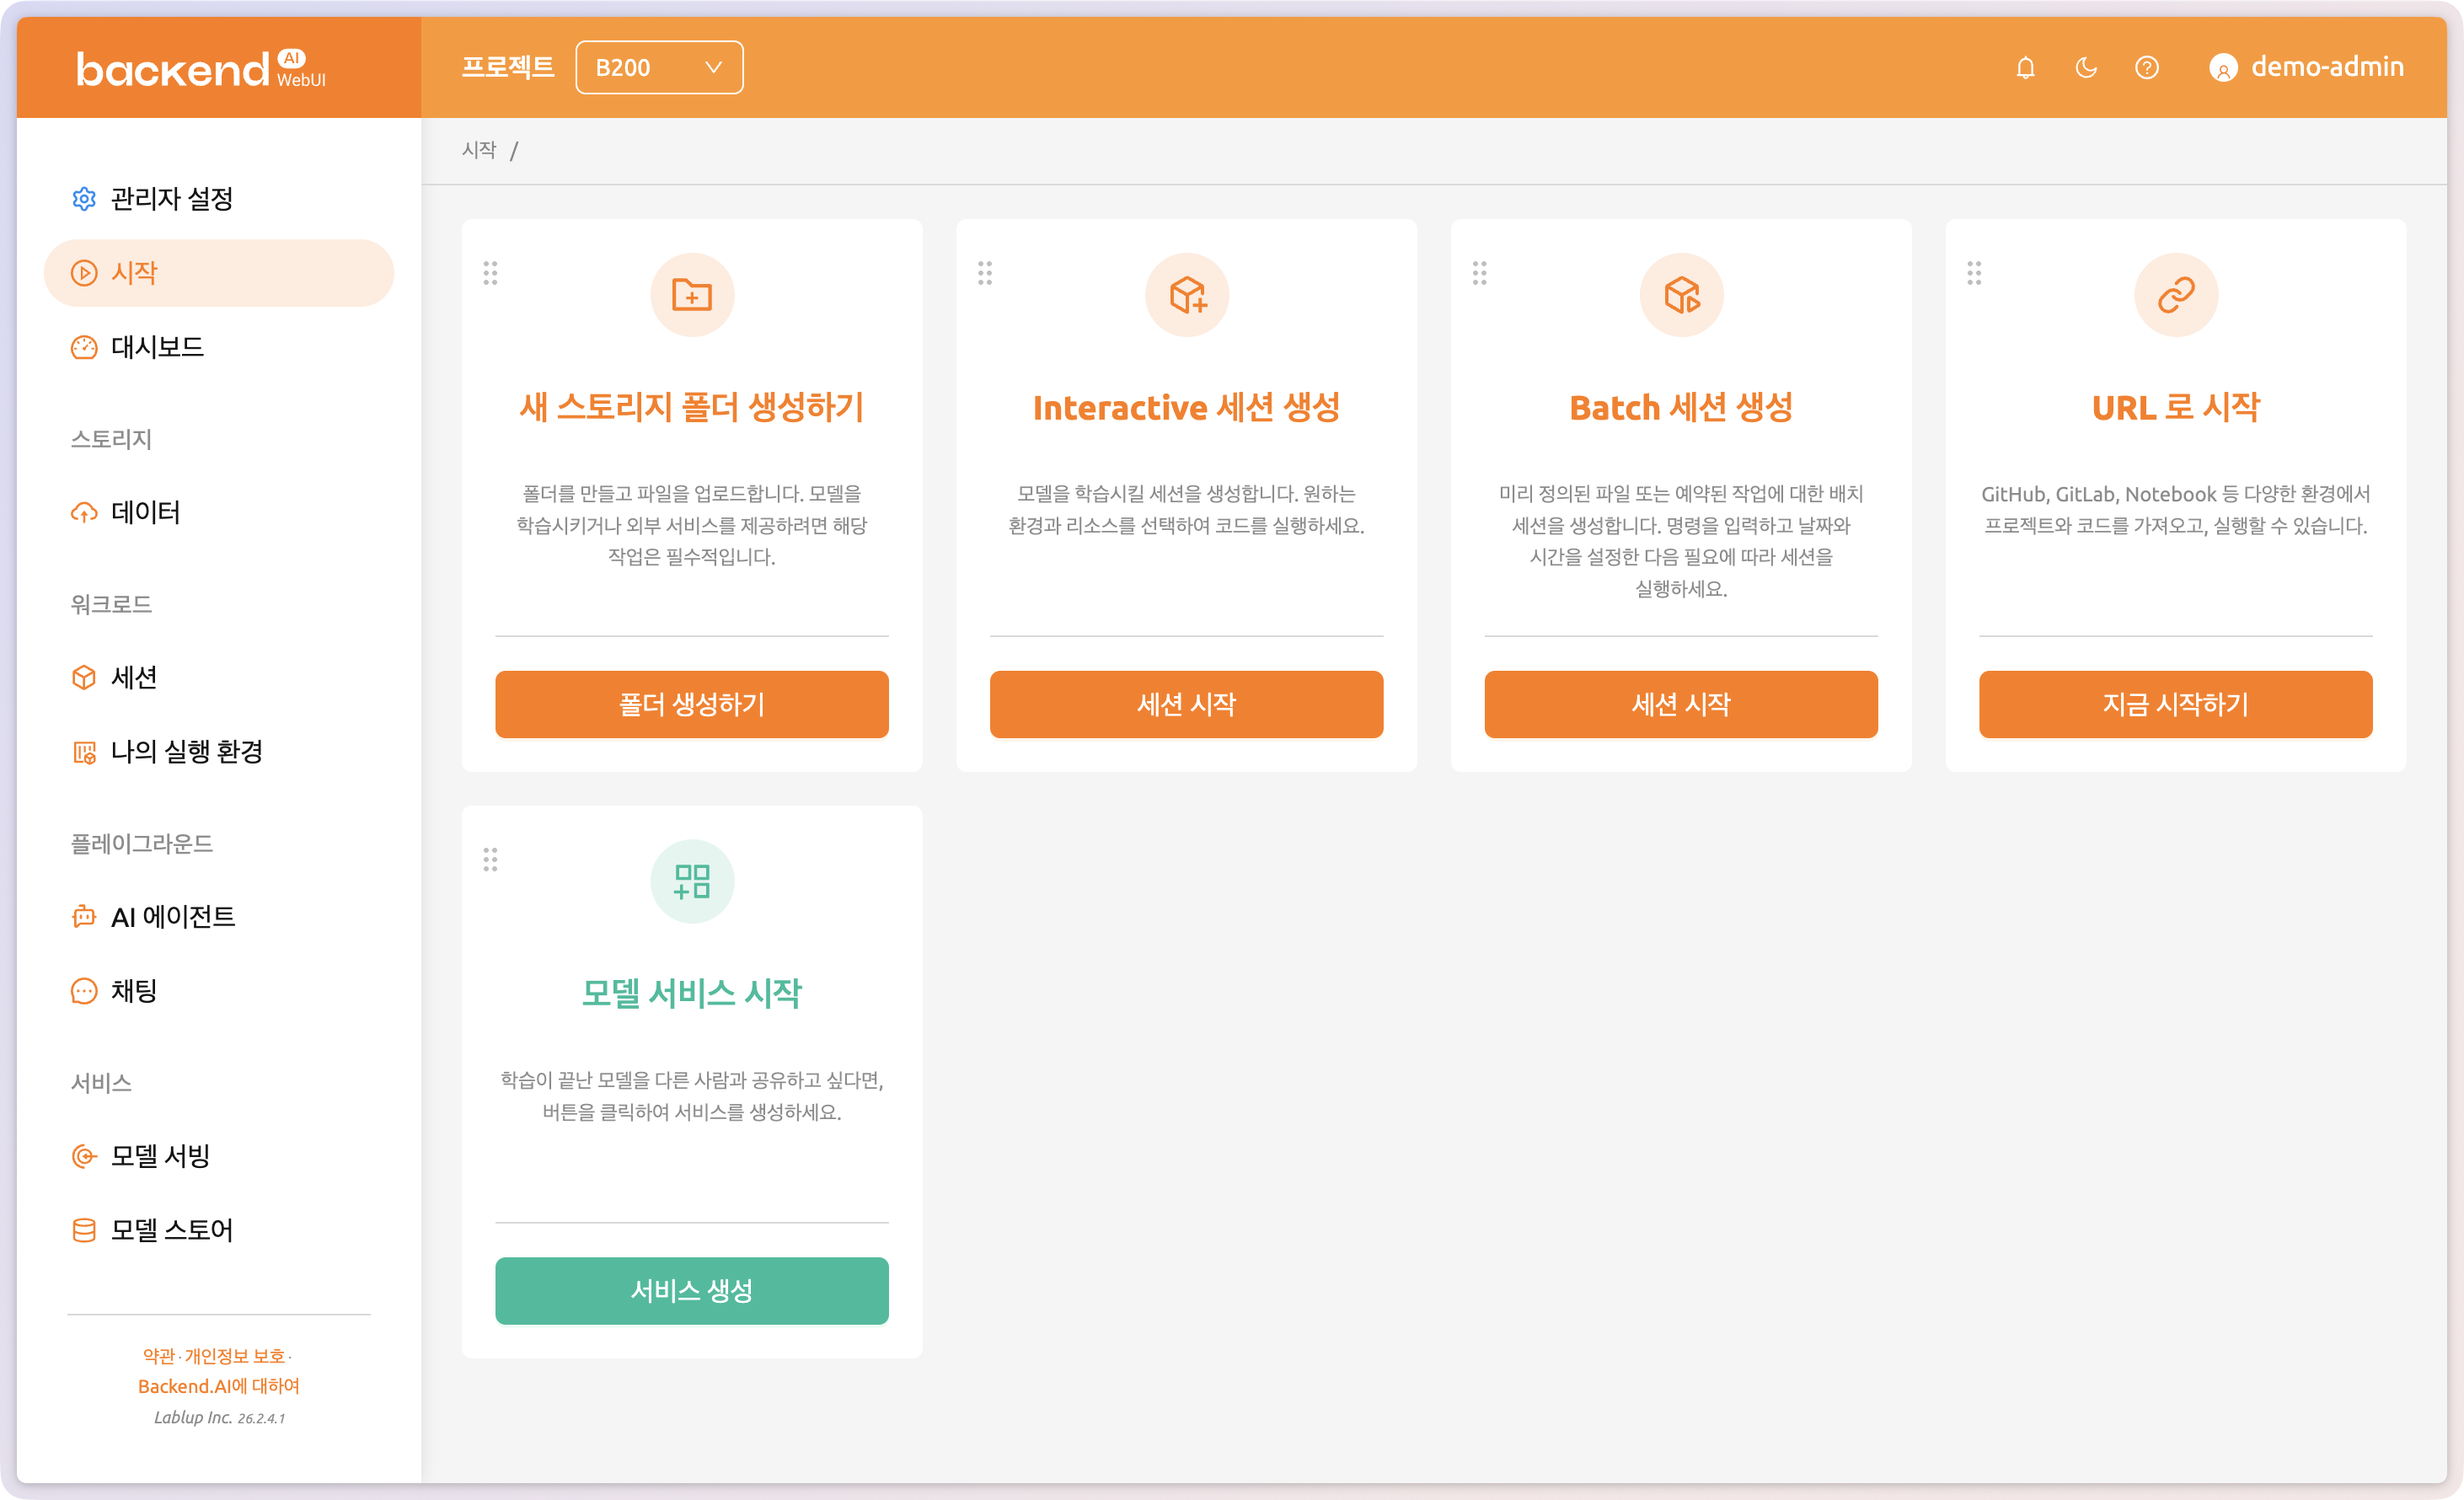Click the chat bubble icon for 채팅
This screenshot has height=1500, width=2464.
[x=84, y=990]
